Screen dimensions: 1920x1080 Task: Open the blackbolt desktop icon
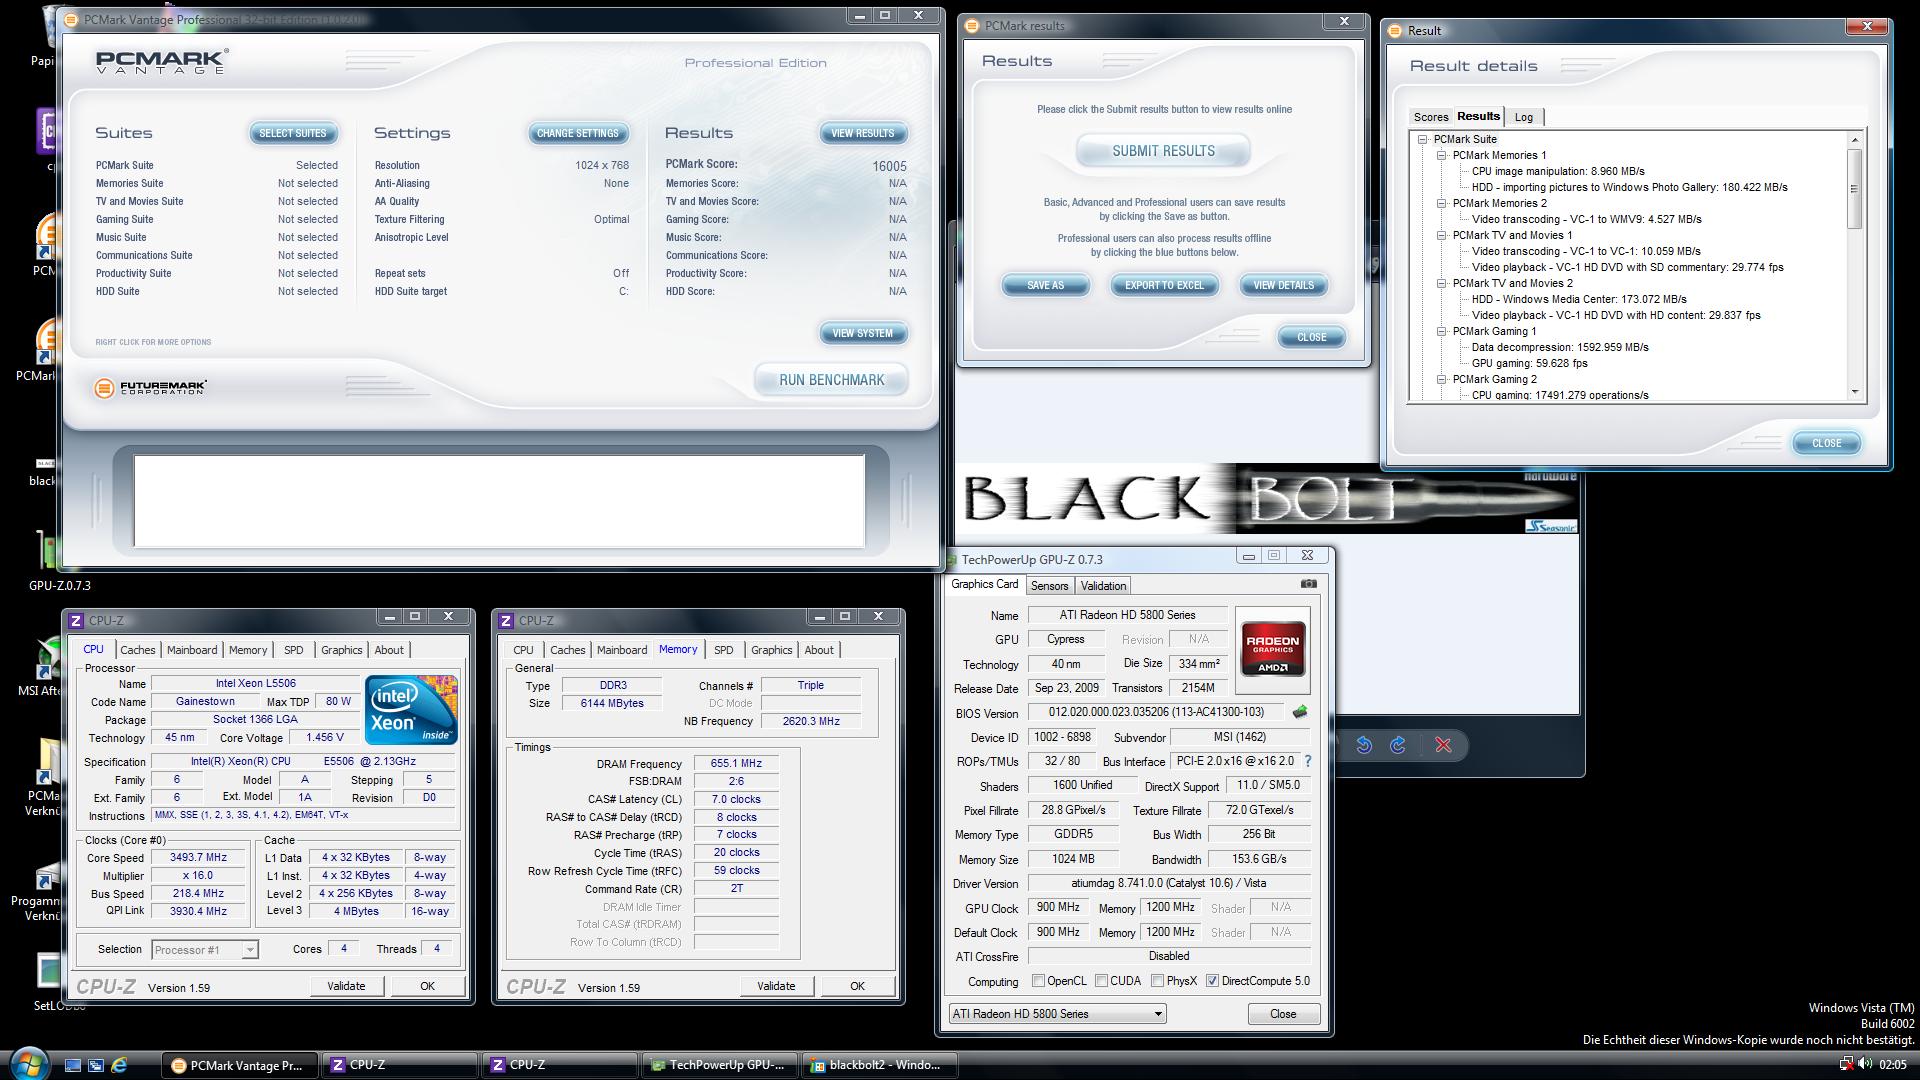44,470
